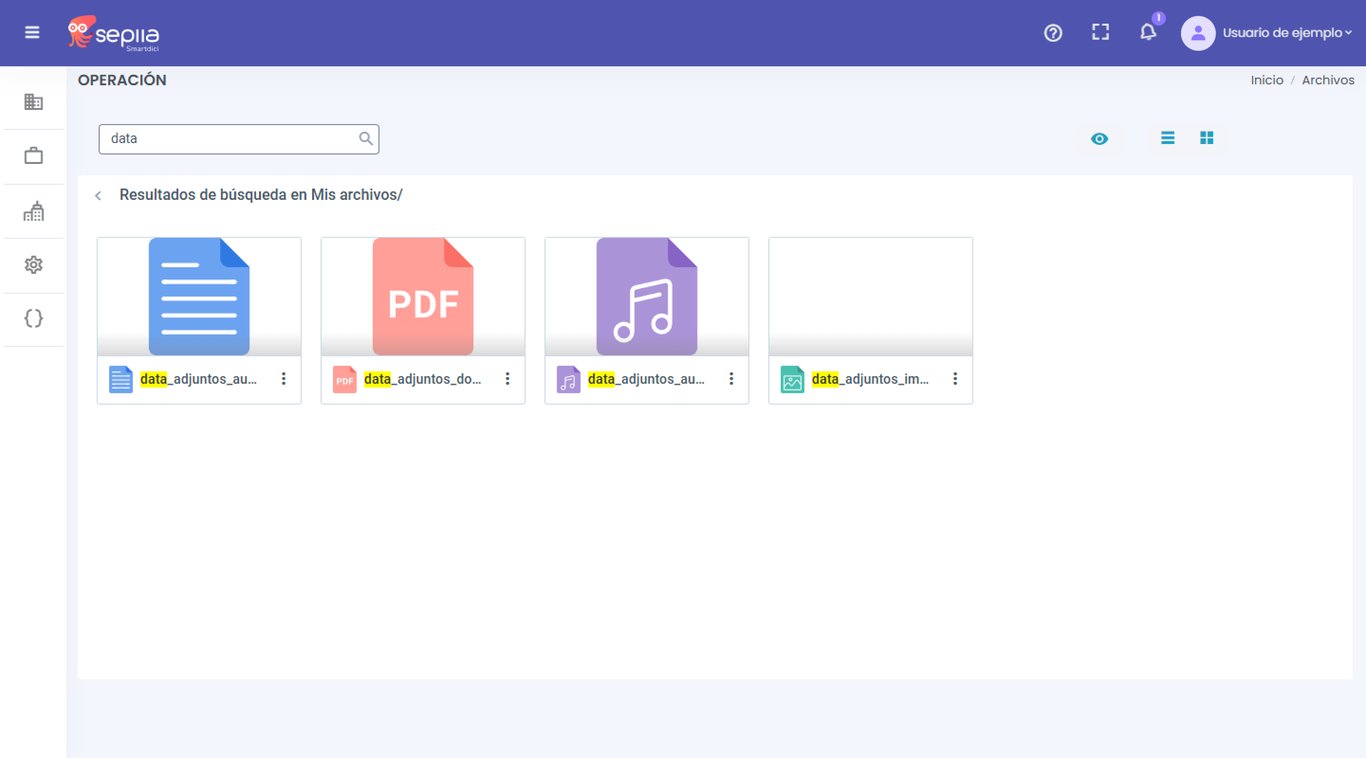Follow the Archivos breadcrumb link

tap(1328, 80)
